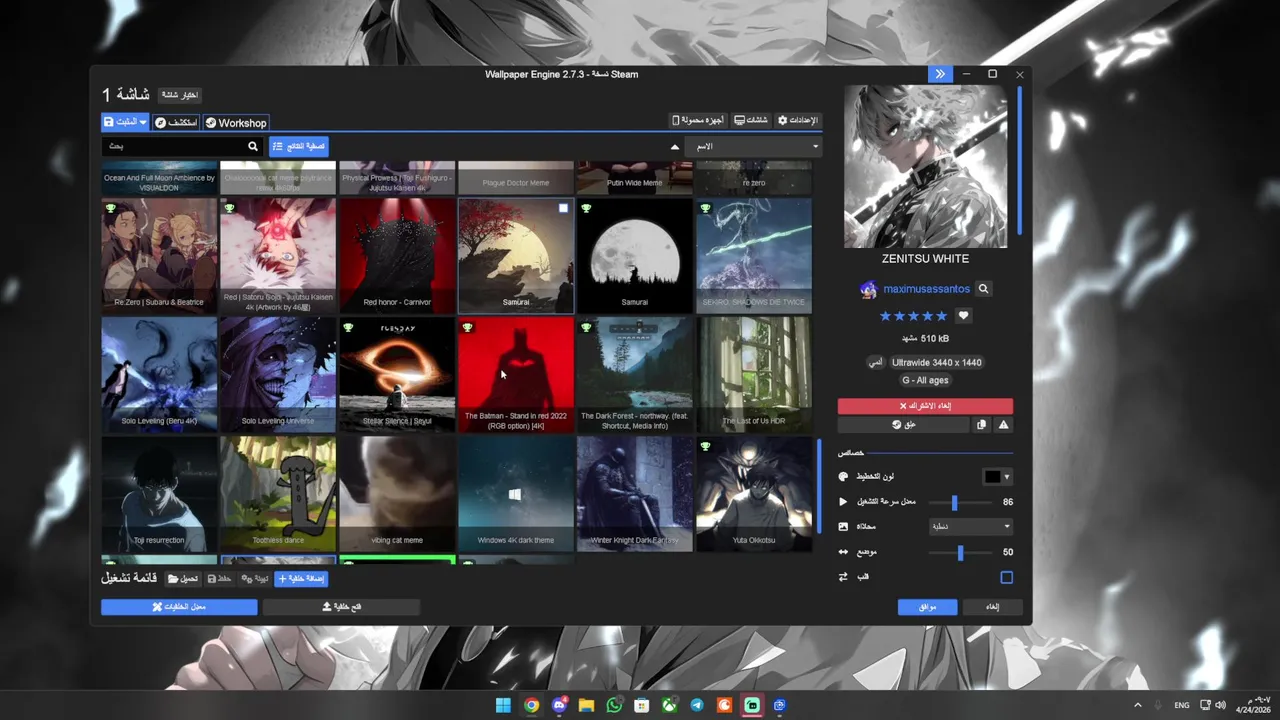Image resolution: width=1280 pixels, height=720 pixels.
Task: Select the Solo Leveling Universe wallpaper
Action: tap(278, 375)
